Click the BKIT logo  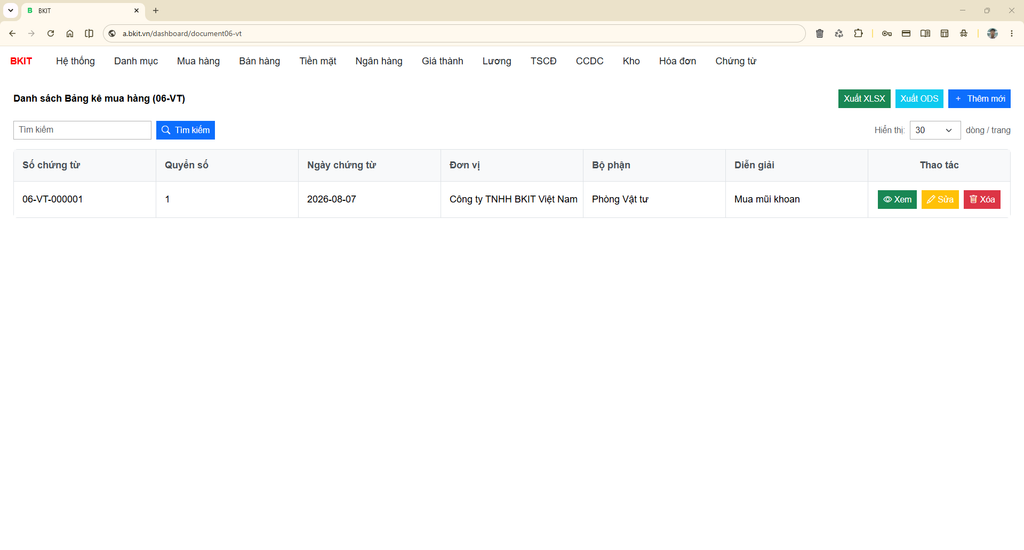pos(21,61)
